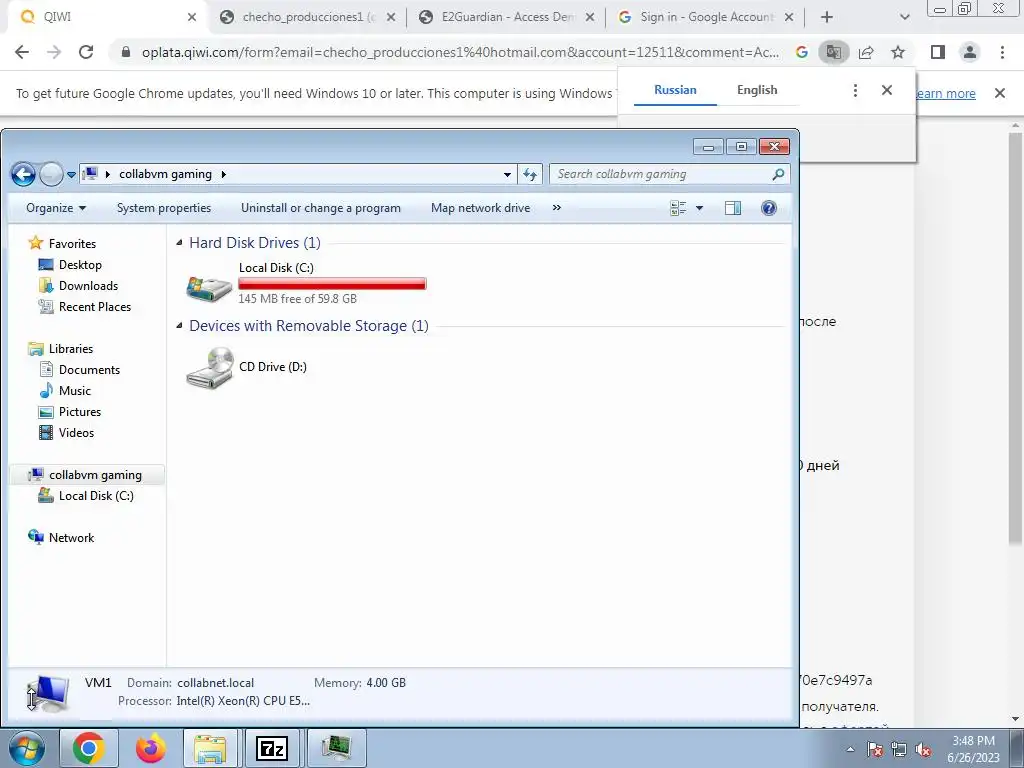
Task: Click Chrome's back navigation arrow
Action: [22, 52]
